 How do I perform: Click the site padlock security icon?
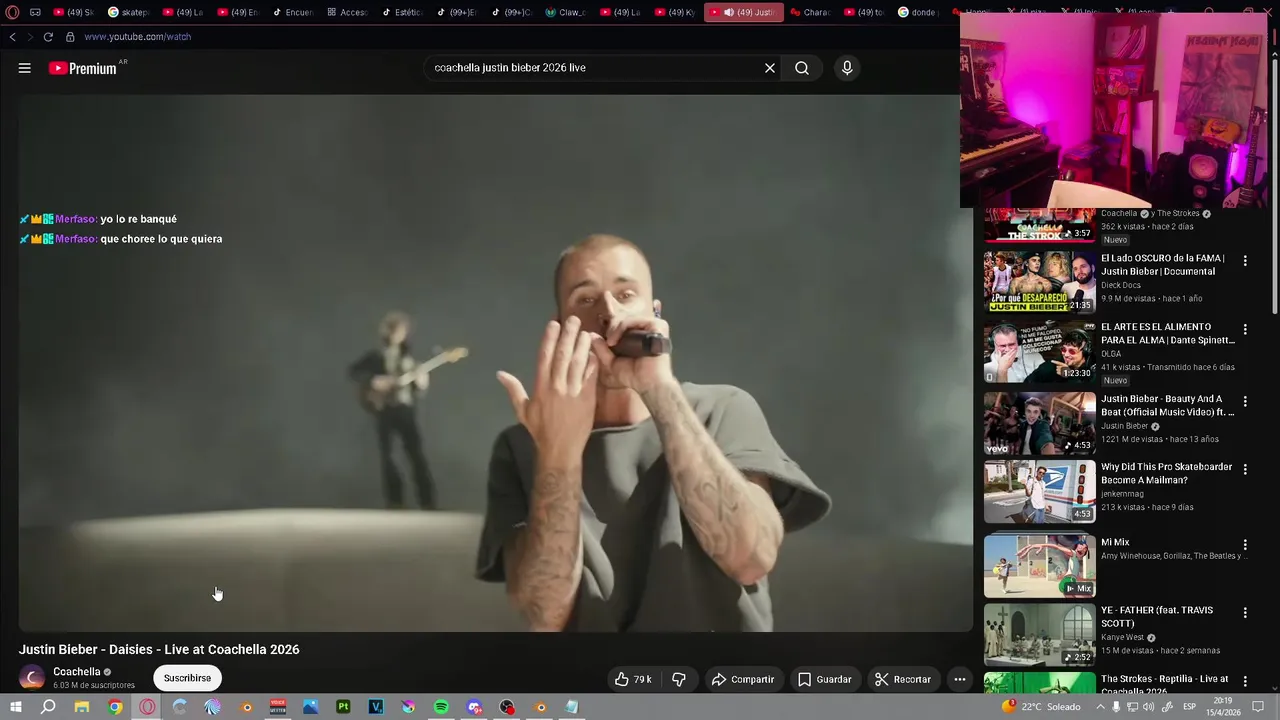coord(70,37)
